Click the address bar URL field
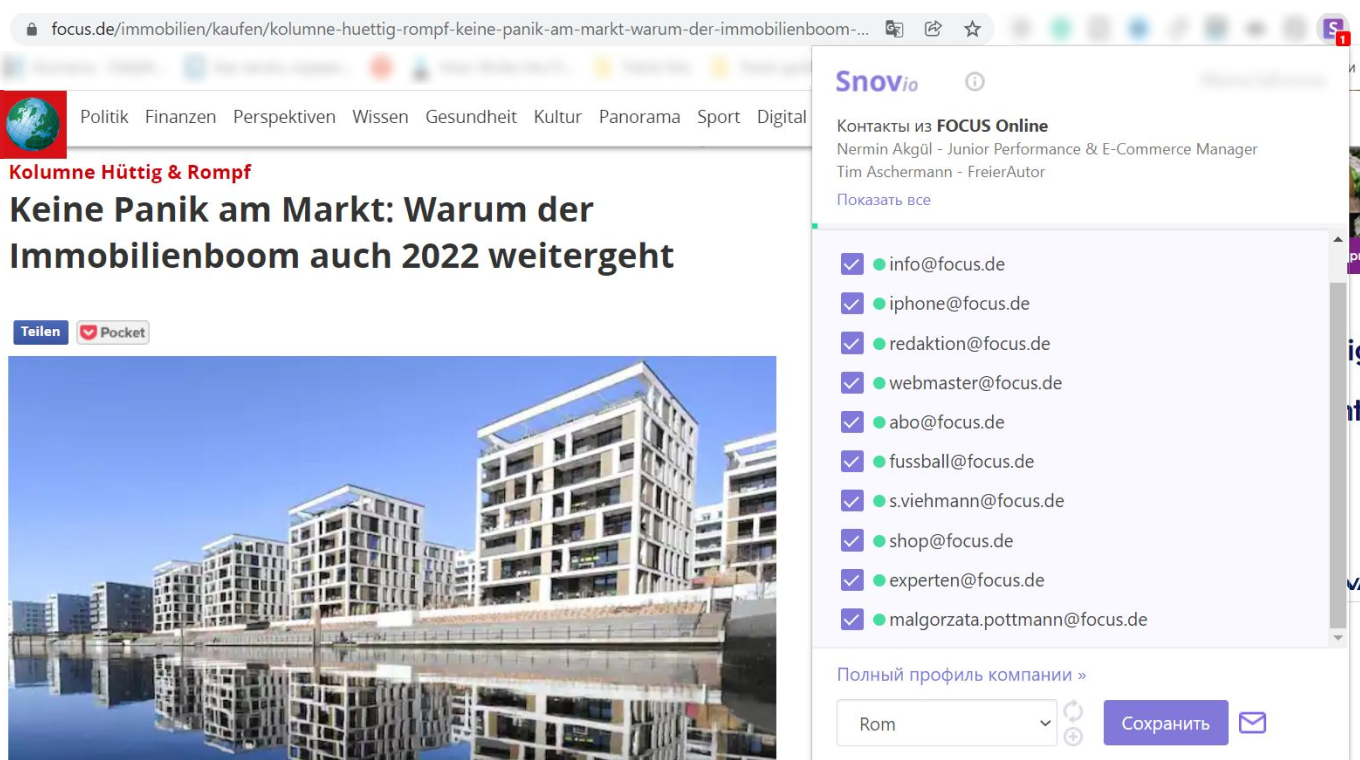Image resolution: width=1360 pixels, height=760 pixels. click(x=460, y=29)
